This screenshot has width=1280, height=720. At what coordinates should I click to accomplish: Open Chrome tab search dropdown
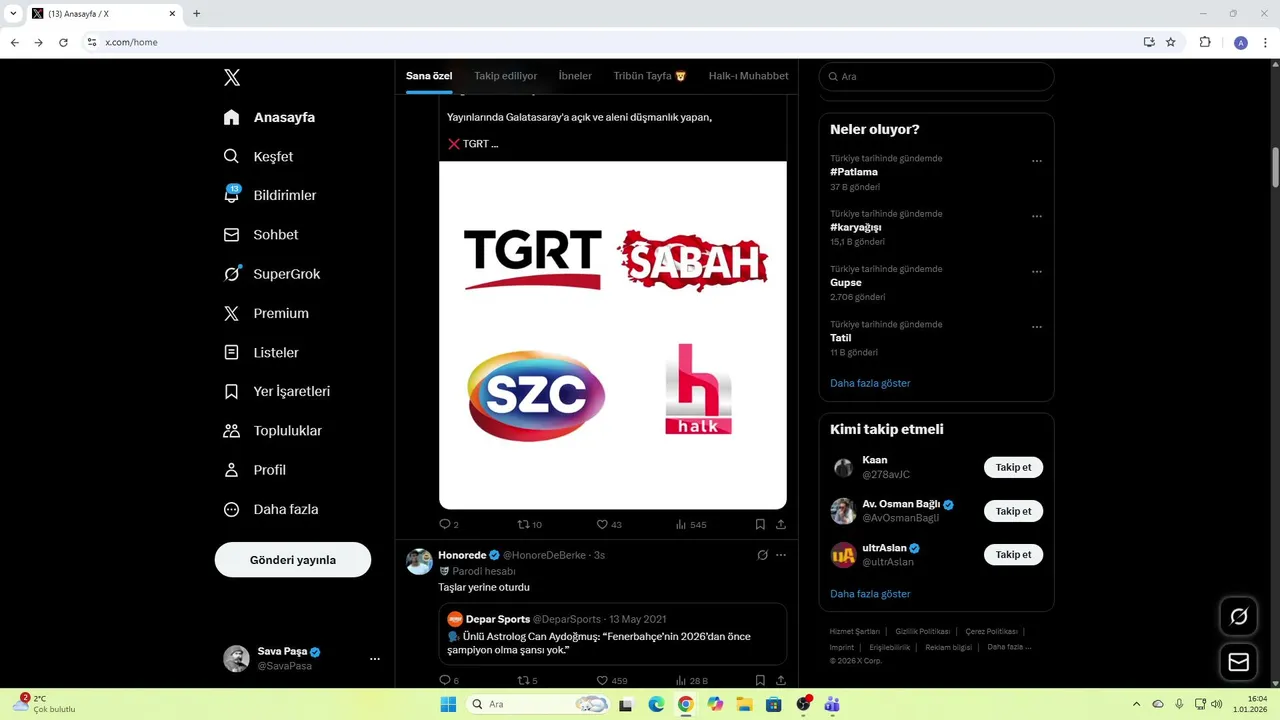(x=13, y=14)
